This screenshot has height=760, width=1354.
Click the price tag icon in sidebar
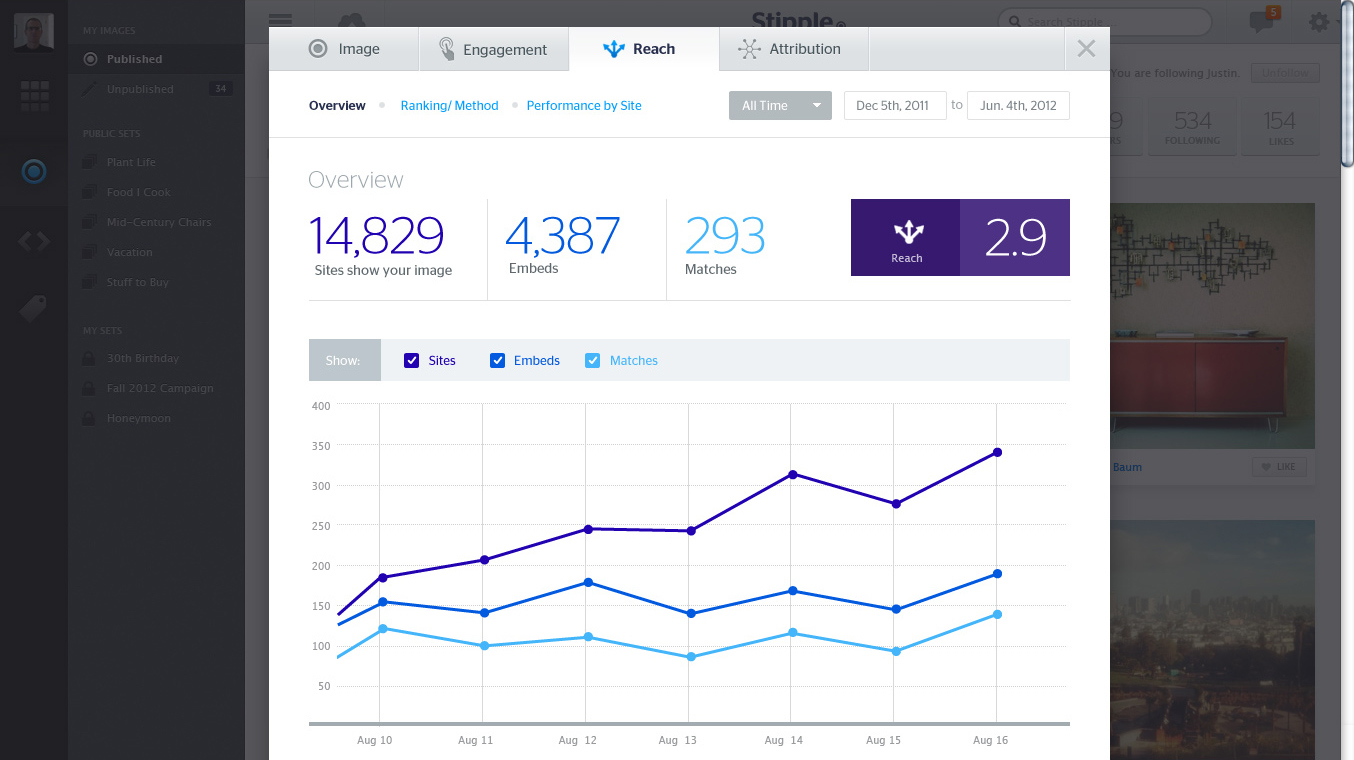[x=34, y=310]
